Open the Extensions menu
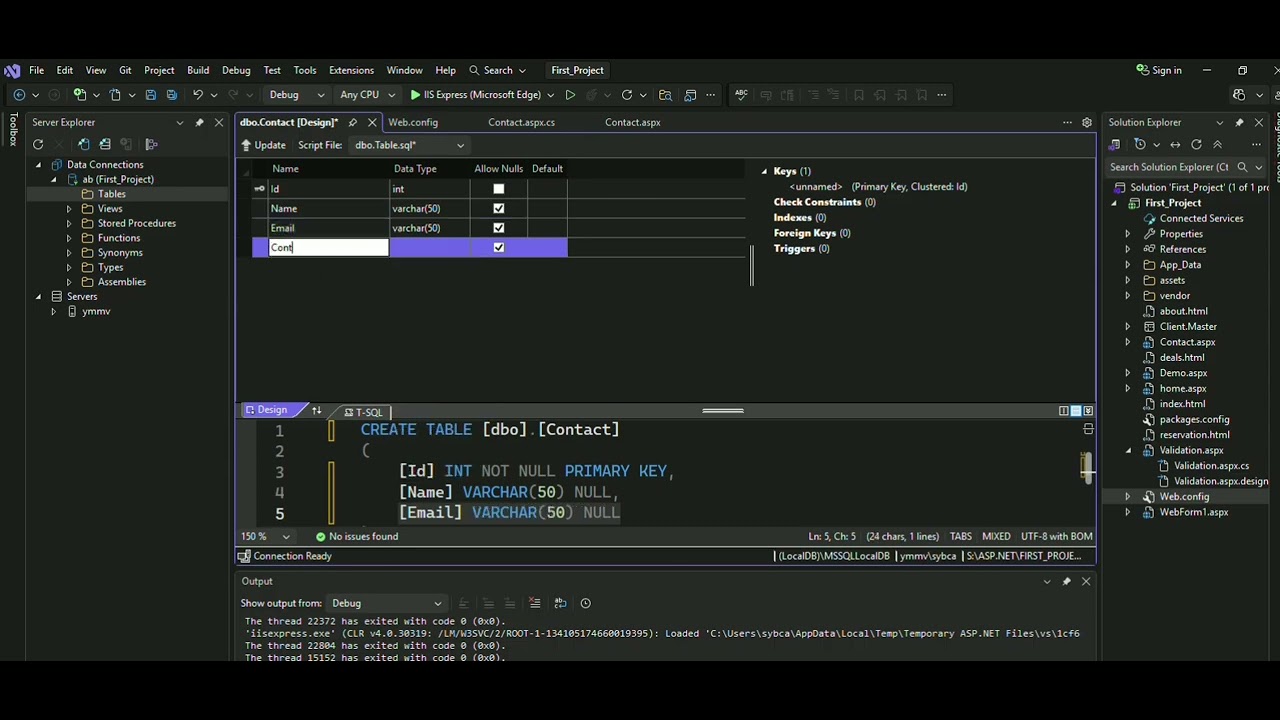1280x720 pixels. 351,70
